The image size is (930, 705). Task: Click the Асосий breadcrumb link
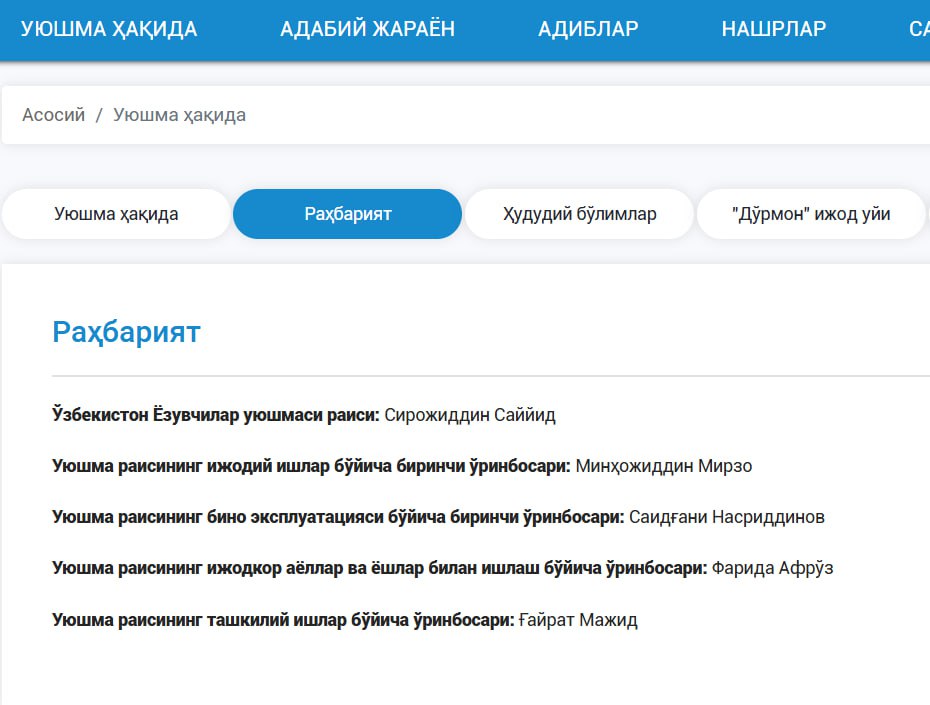pos(54,115)
